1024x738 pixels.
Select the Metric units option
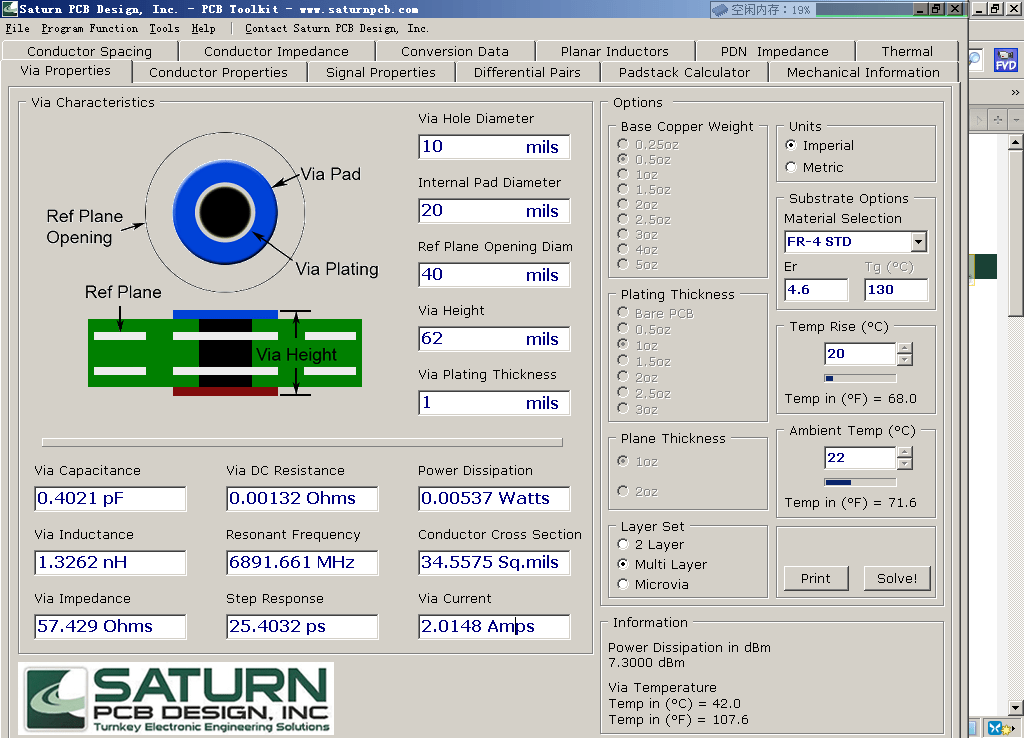pos(814,168)
